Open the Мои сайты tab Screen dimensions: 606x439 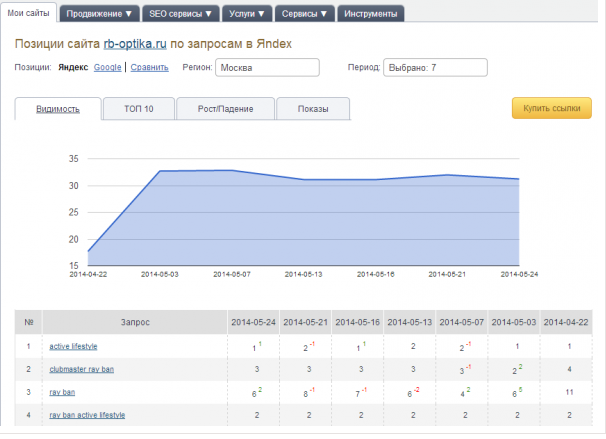pos(29,13)
